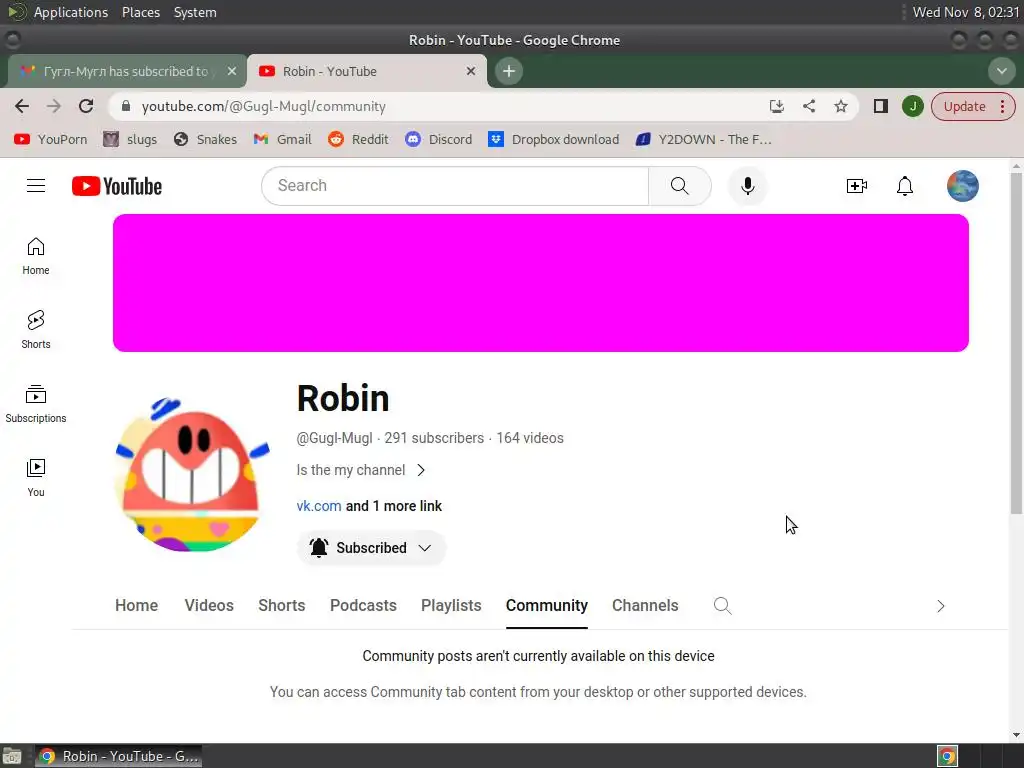Open the Snakes bookmark
Image resolution: width=1024 pixels, height=768 pixels.
pos(206,139)
